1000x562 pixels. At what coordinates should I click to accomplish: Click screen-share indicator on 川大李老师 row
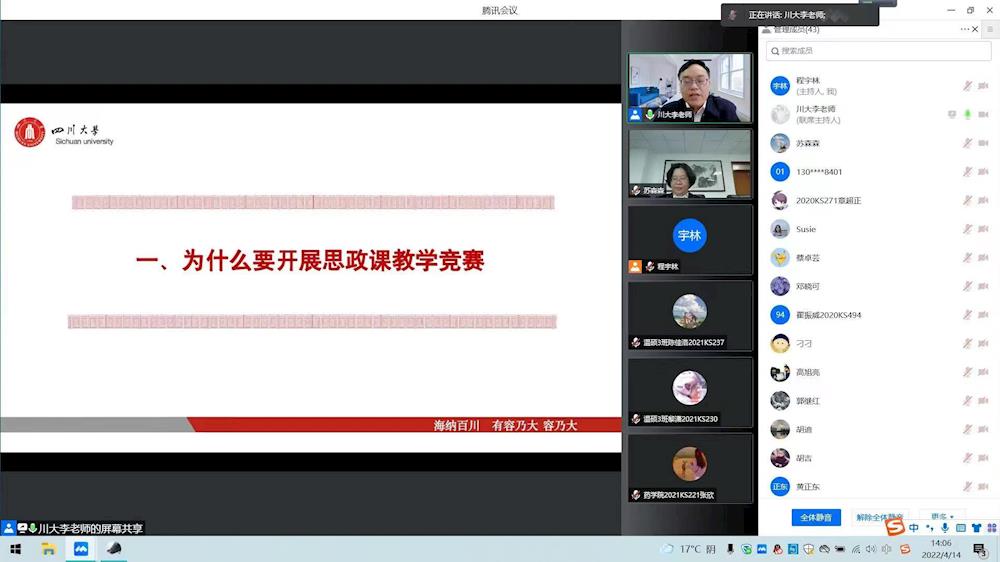[x=952, y=114]
